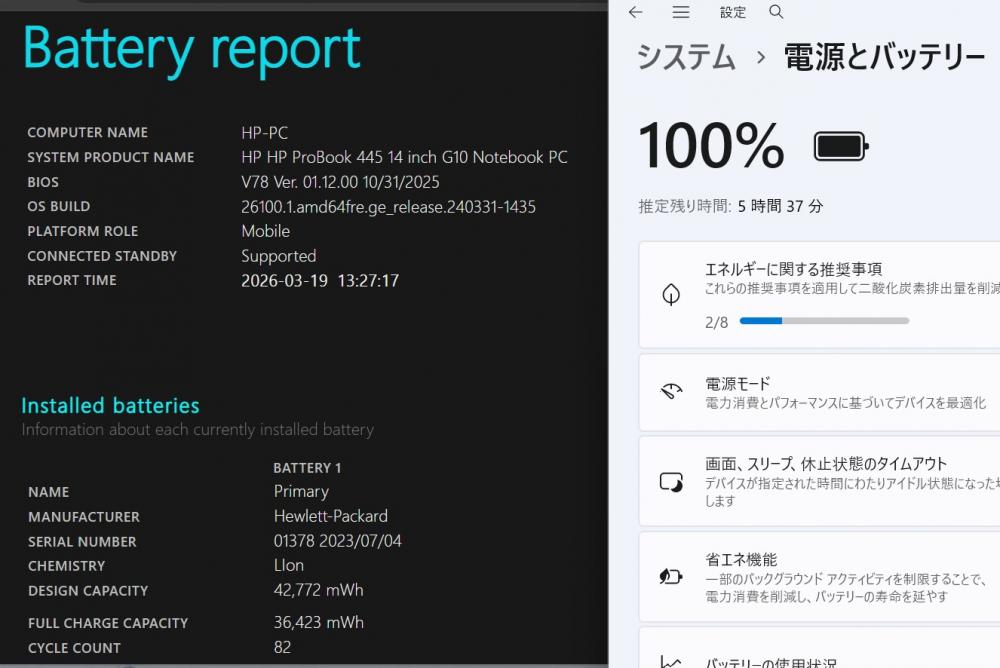1000x668 pixels.
Task: Open the hamburger navigation menu in Settings
Action: pyautogui.click(x=680, y=12)
